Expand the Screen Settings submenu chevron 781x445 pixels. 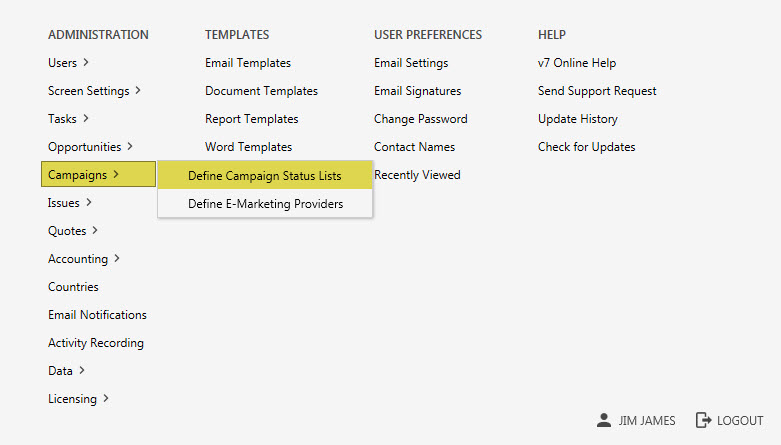(x=138, y=91)
